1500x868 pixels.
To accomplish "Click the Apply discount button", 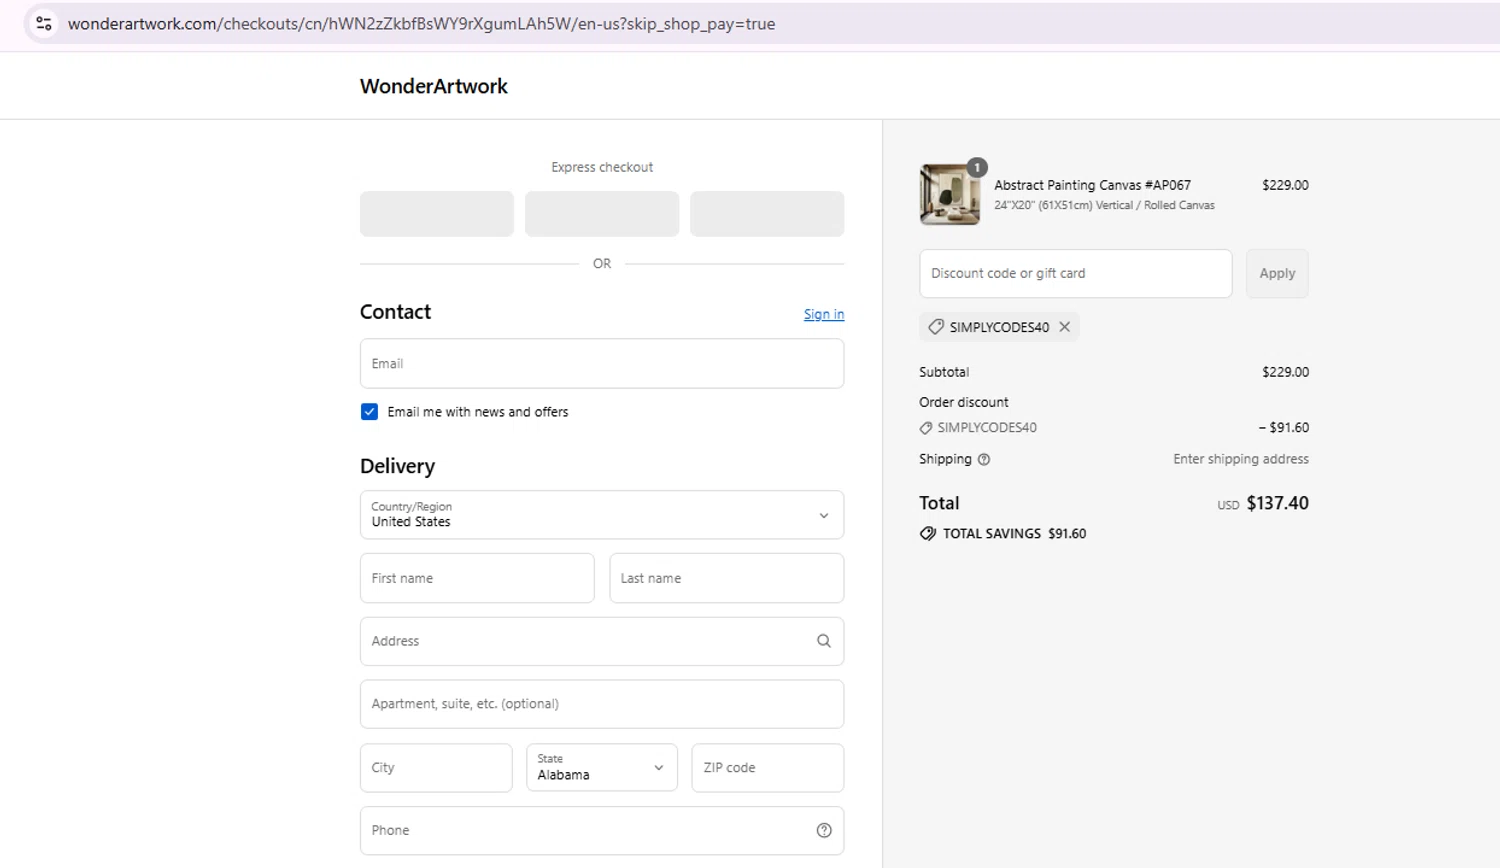I will click(x=1277, y=273).
